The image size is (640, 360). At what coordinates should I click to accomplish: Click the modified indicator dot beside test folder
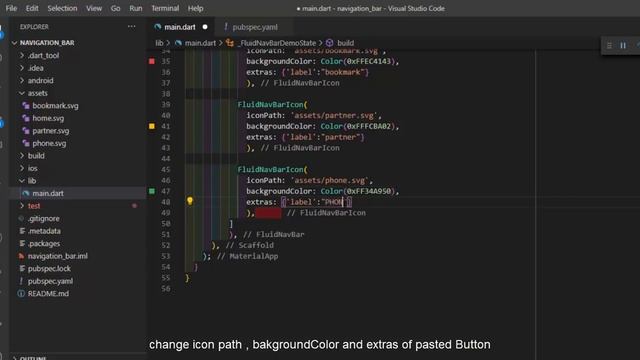coord(134,206)
